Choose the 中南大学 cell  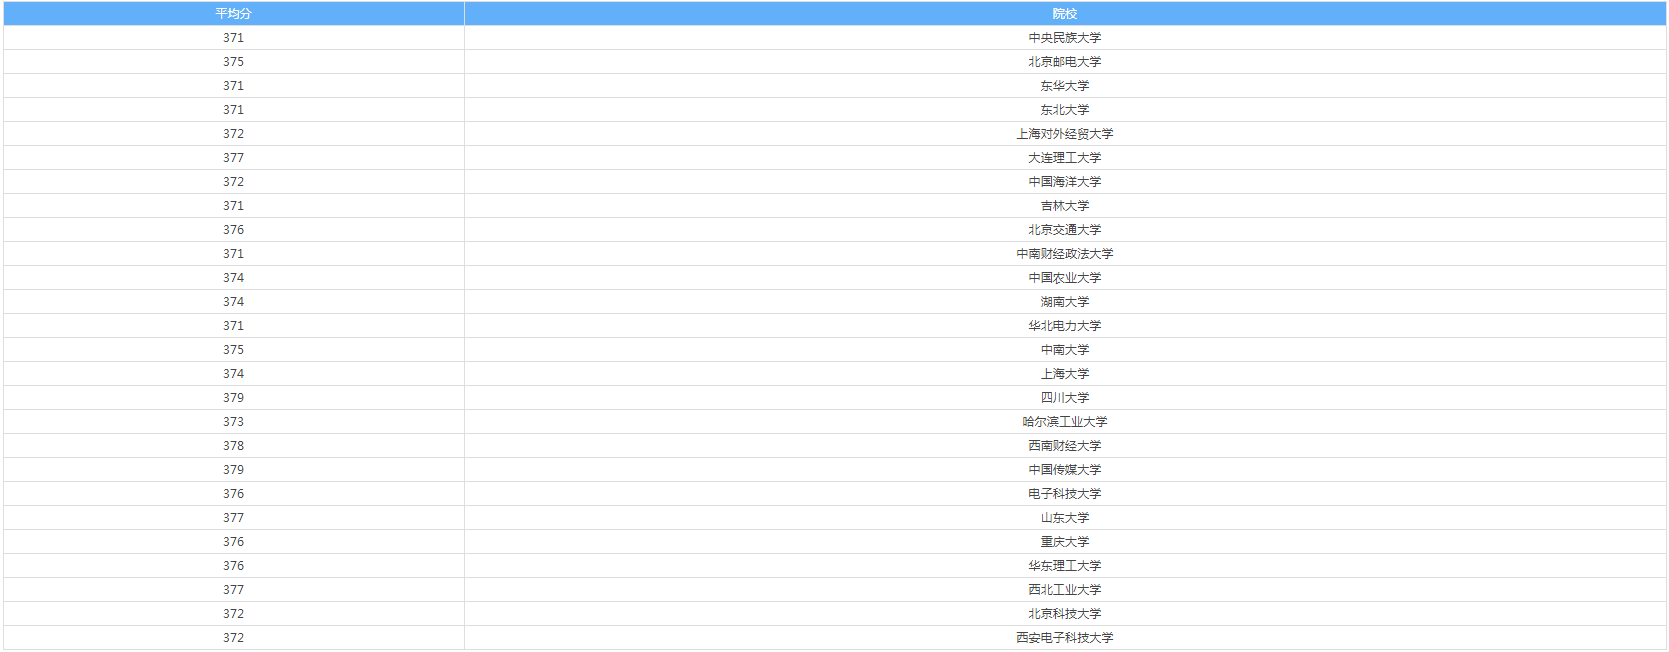(1065, 350)
